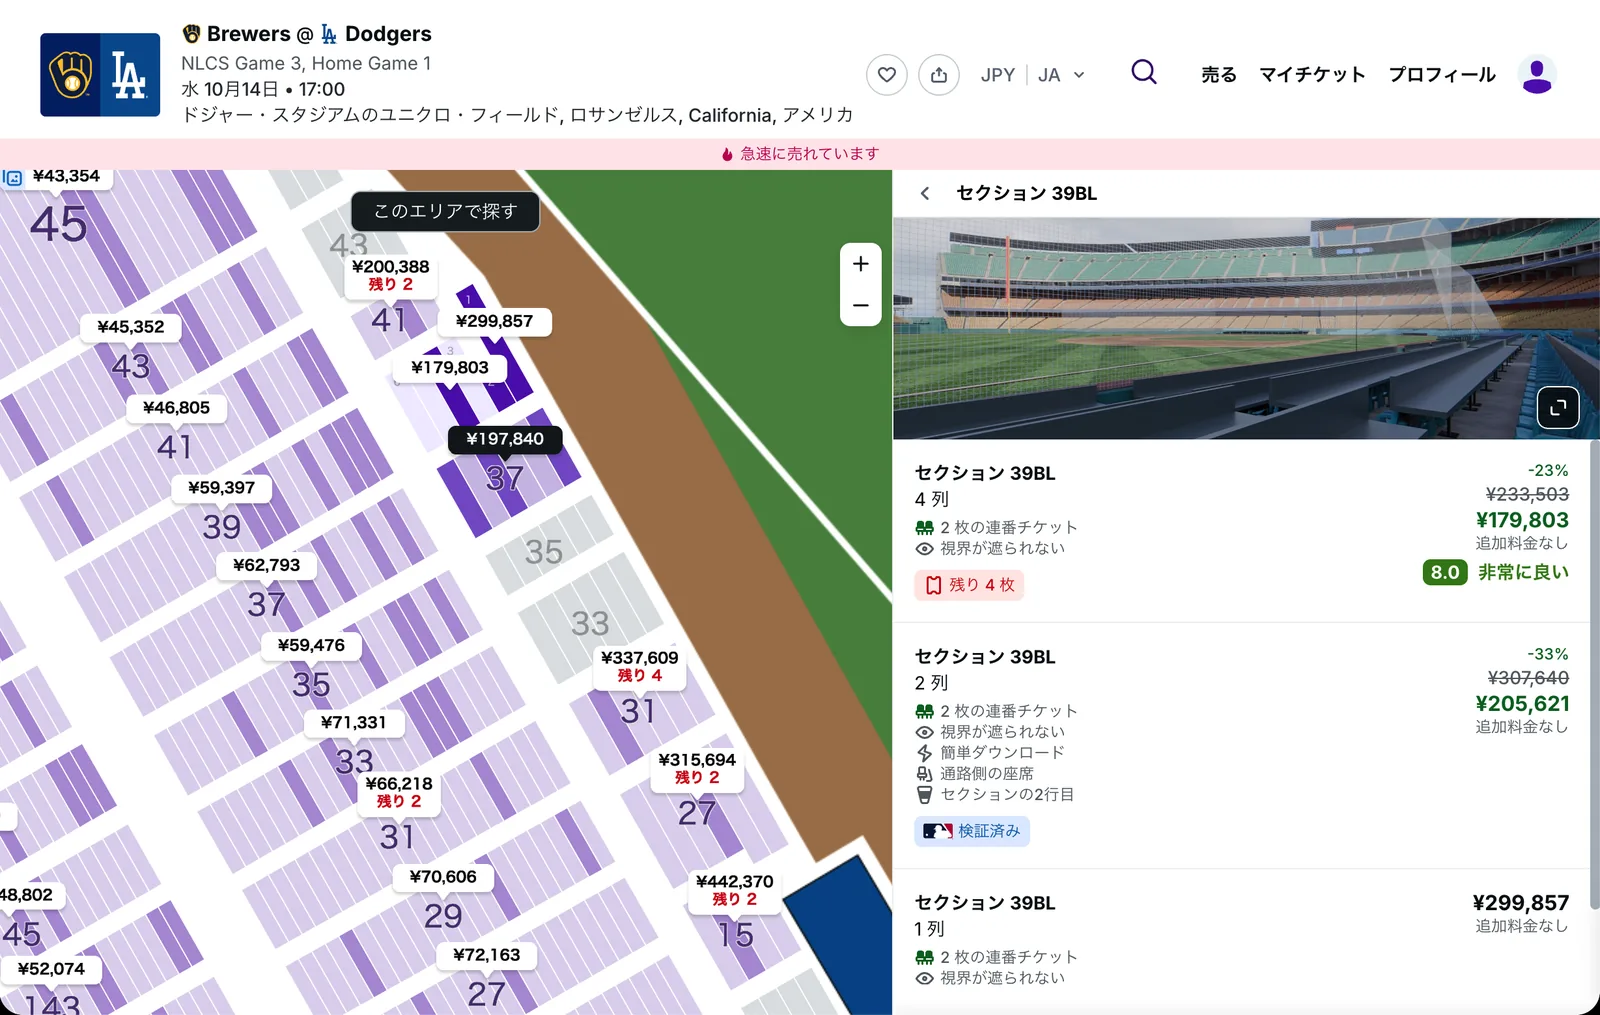This screenshot has width=1600, height=1015.
Task: Click the Brewers Dodgers team logo
Action: [x=100, y=75]
